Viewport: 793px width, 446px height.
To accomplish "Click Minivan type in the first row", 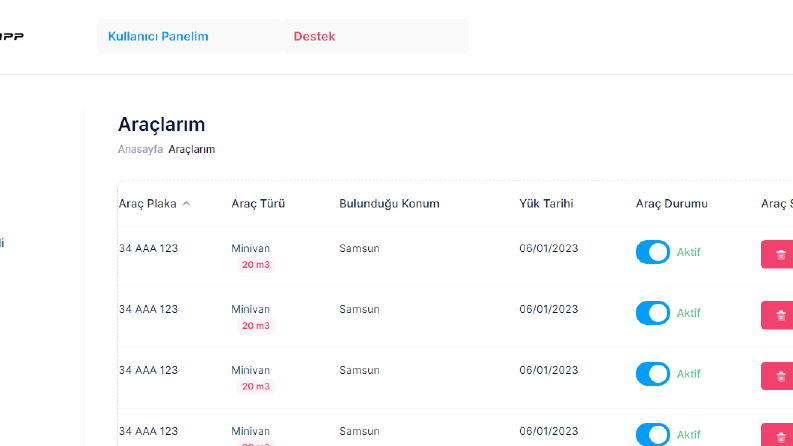I will point(250,248).
